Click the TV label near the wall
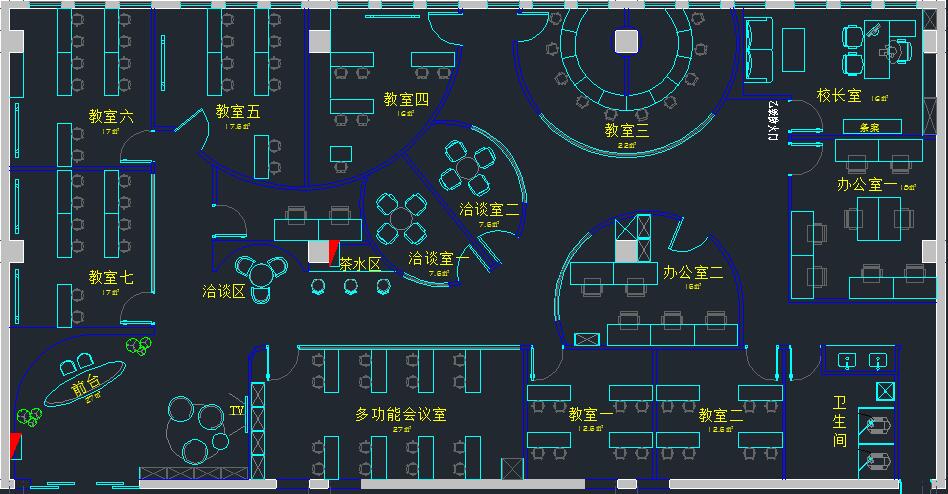 (x=237, y=411)
